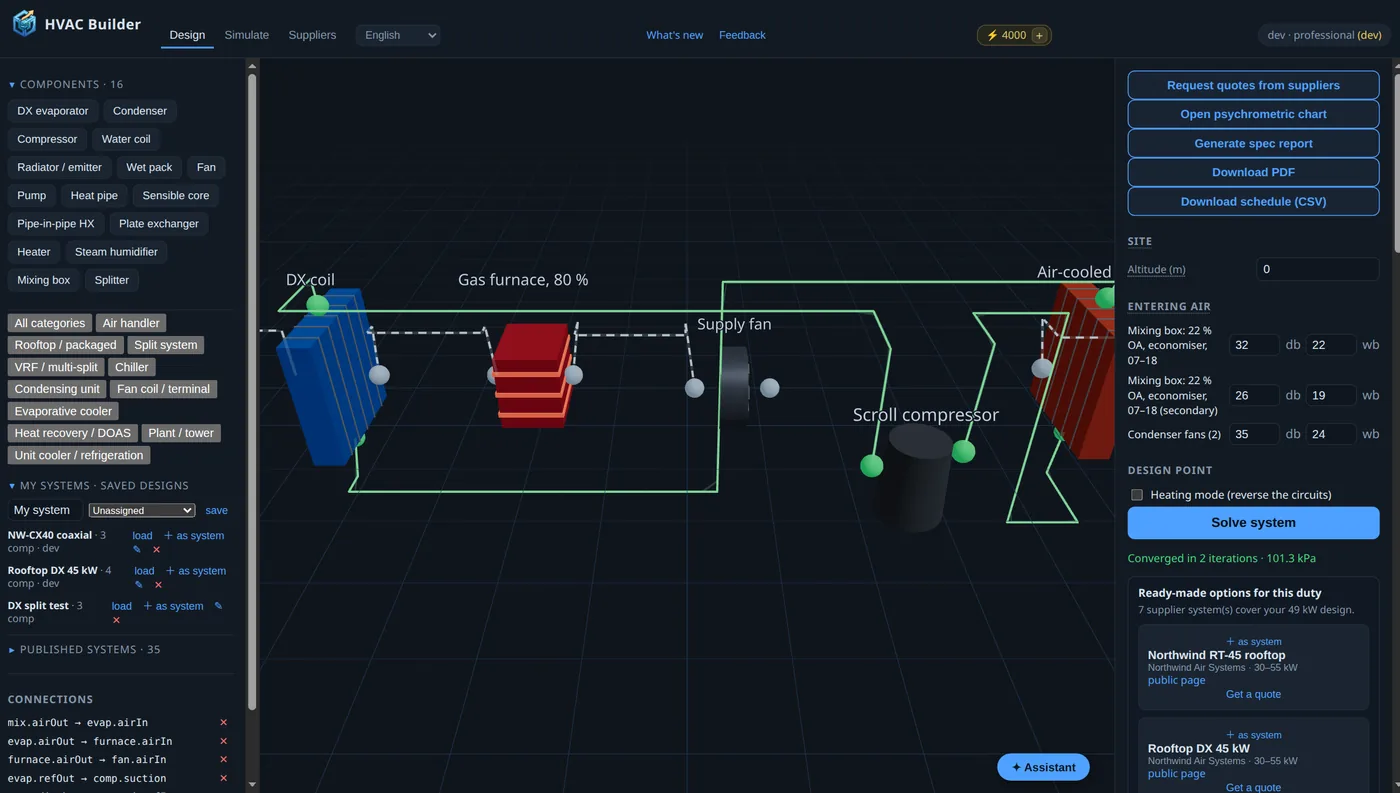Filter by Condensing unit category

[57, 389]
